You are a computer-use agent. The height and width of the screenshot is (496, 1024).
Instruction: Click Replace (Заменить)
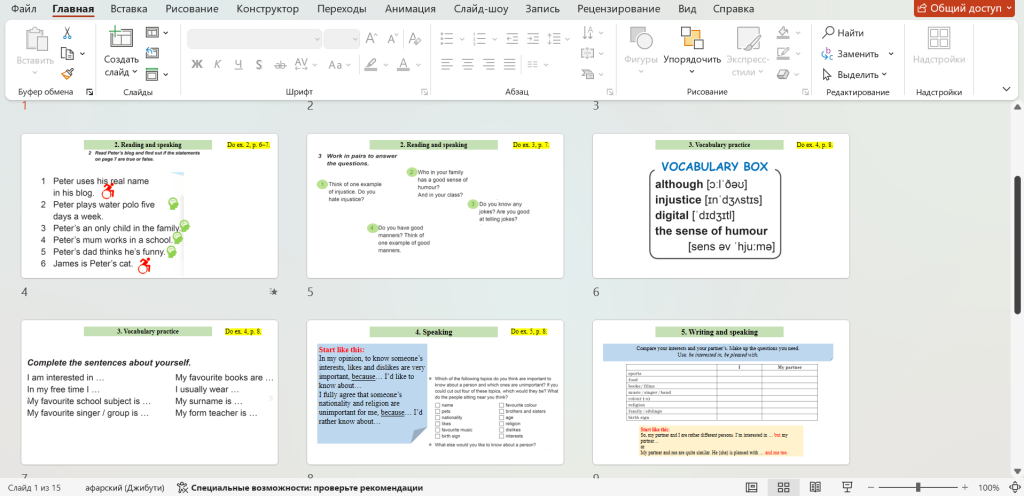[x=857, y=54]
